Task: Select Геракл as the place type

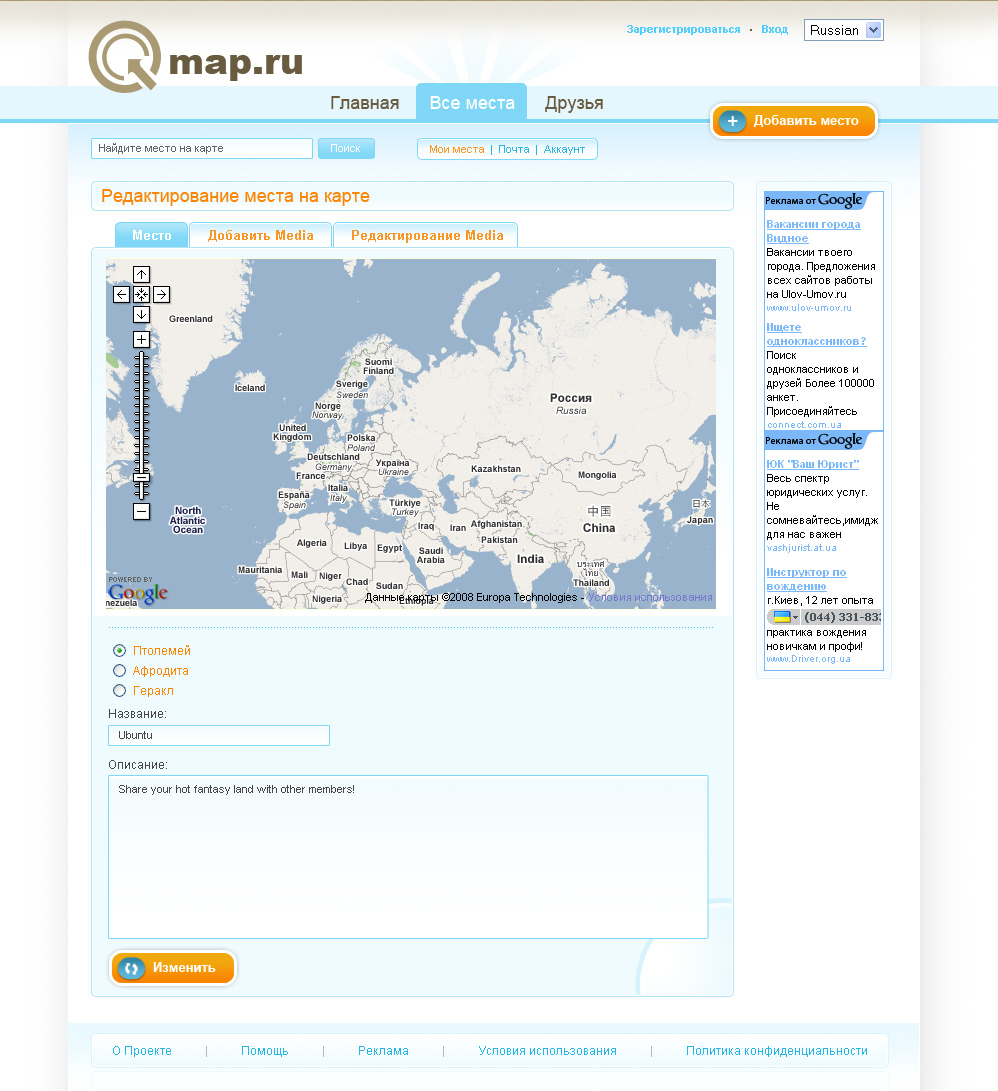Action: click(119, 690)
